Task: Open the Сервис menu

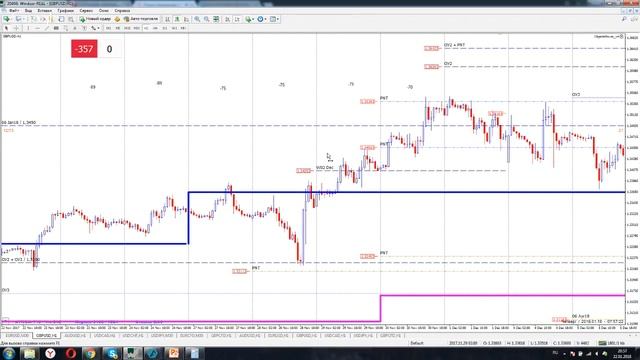Action: click(x=86, y=11)
